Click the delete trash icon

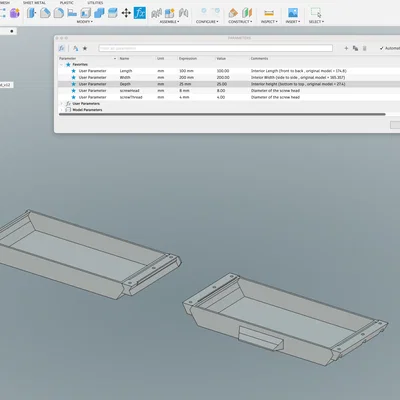tap(365, 48)
